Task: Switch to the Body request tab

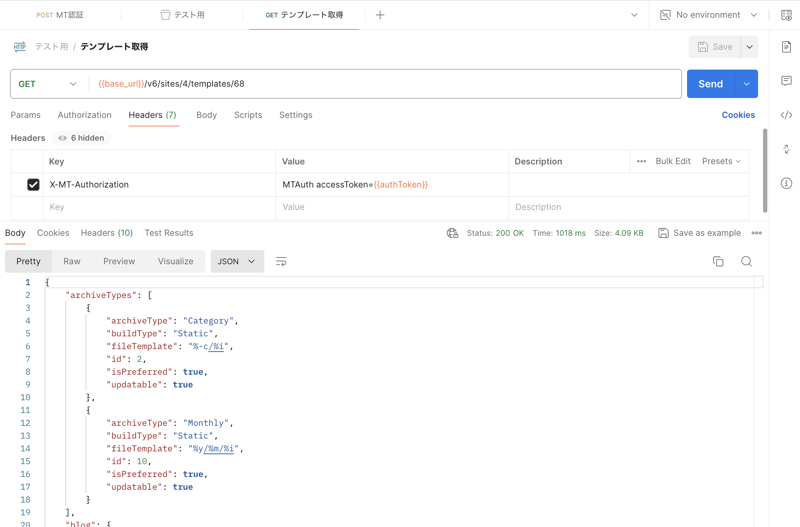Action: [206, 115]
